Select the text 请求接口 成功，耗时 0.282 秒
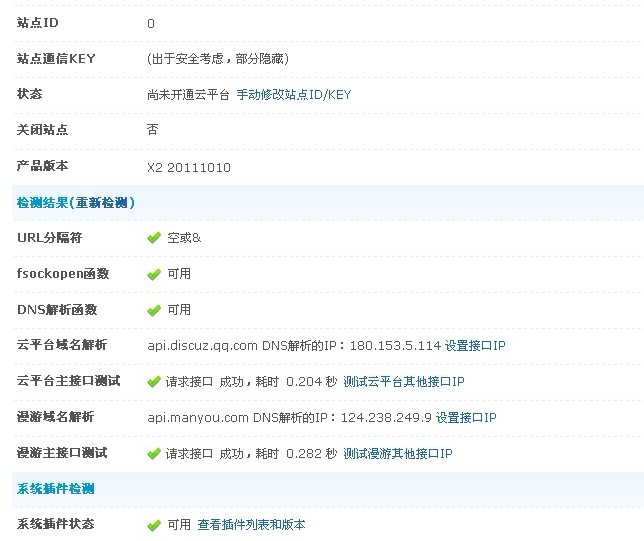The height and width of the screenshot is (541, 644). pos(251,454)
